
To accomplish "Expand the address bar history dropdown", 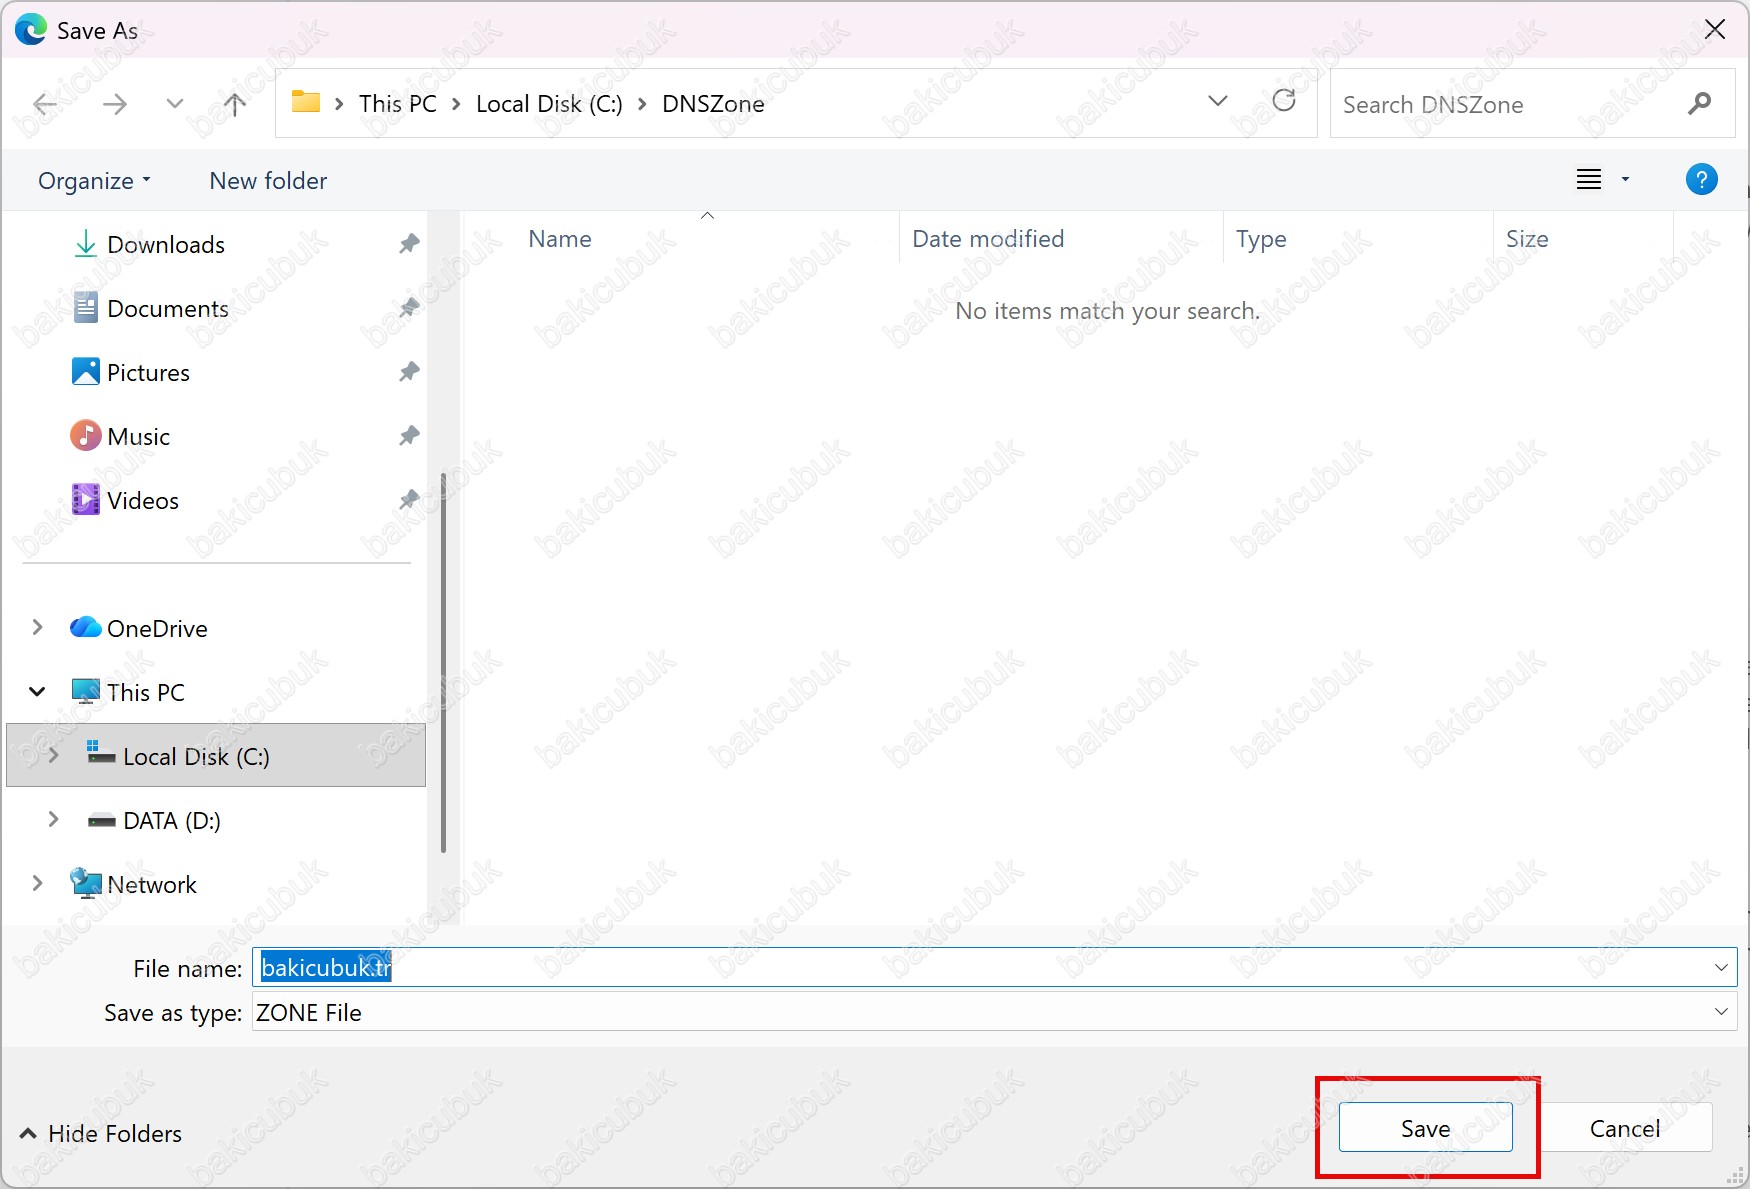I will pos(1217,101).
